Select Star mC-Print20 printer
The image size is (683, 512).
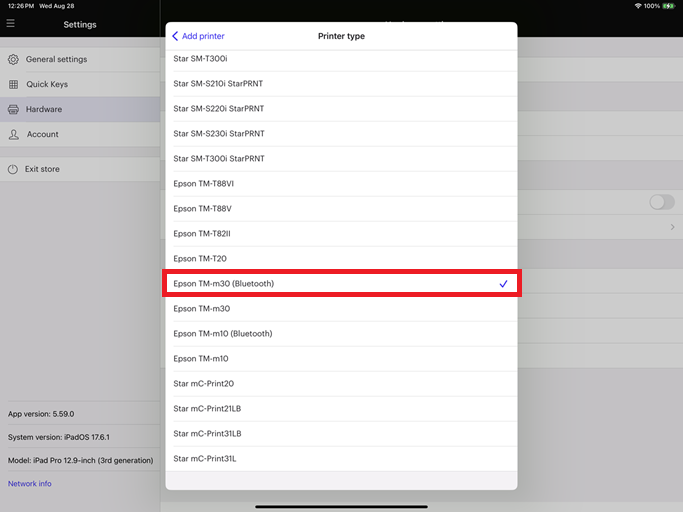click(342, 384)
